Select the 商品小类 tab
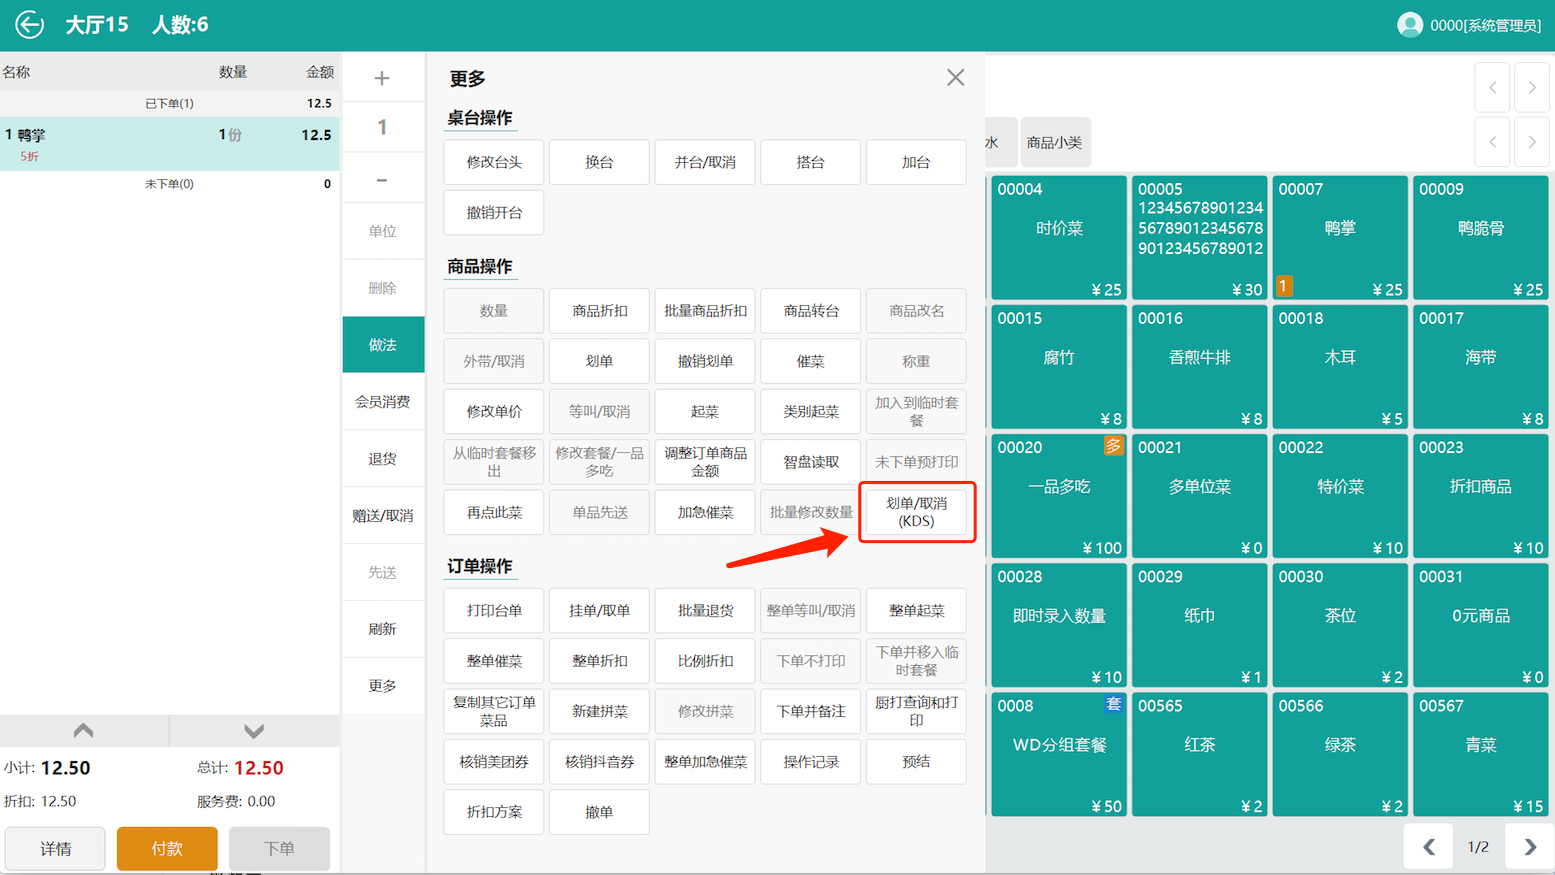The width and height of the screenshot is (1555, 875). tap(1054, 142)
